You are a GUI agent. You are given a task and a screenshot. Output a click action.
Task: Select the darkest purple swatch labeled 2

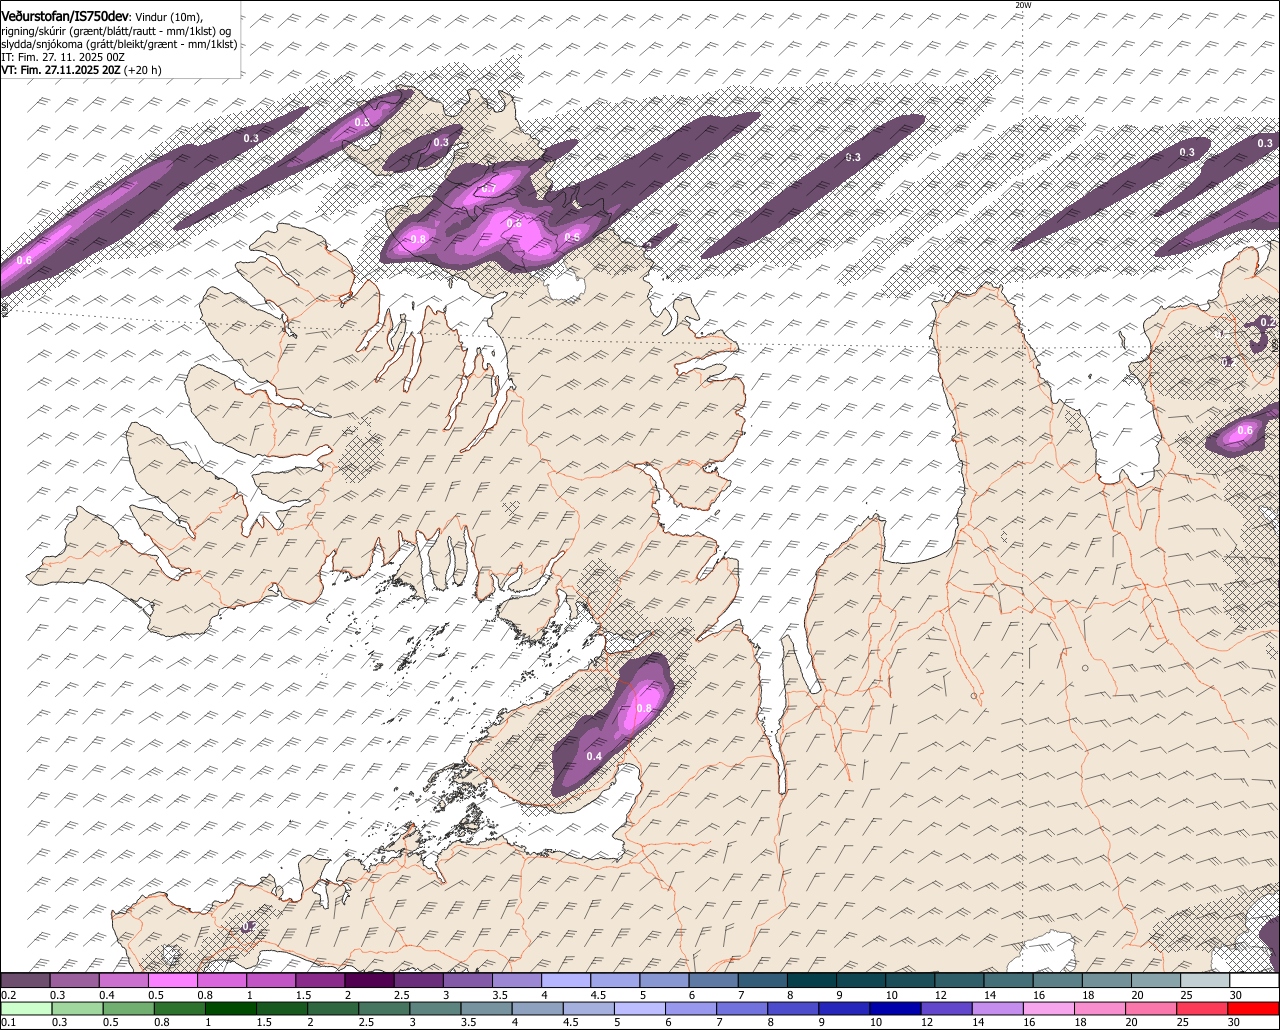pos(369,981)
